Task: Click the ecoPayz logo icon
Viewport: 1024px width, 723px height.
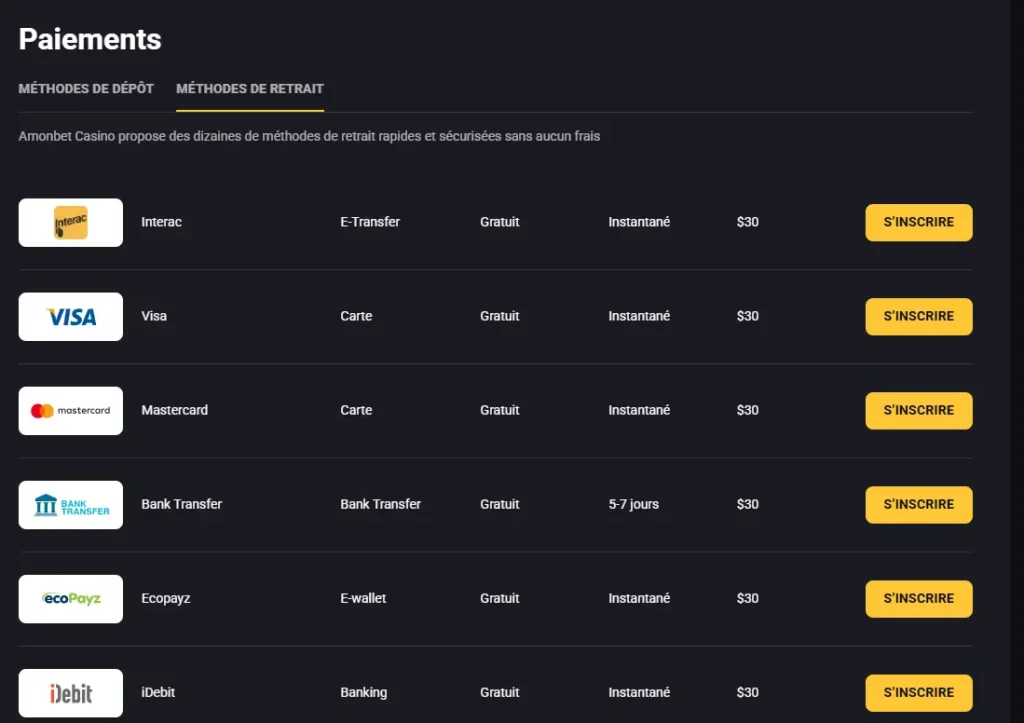Action: (71, 599)
